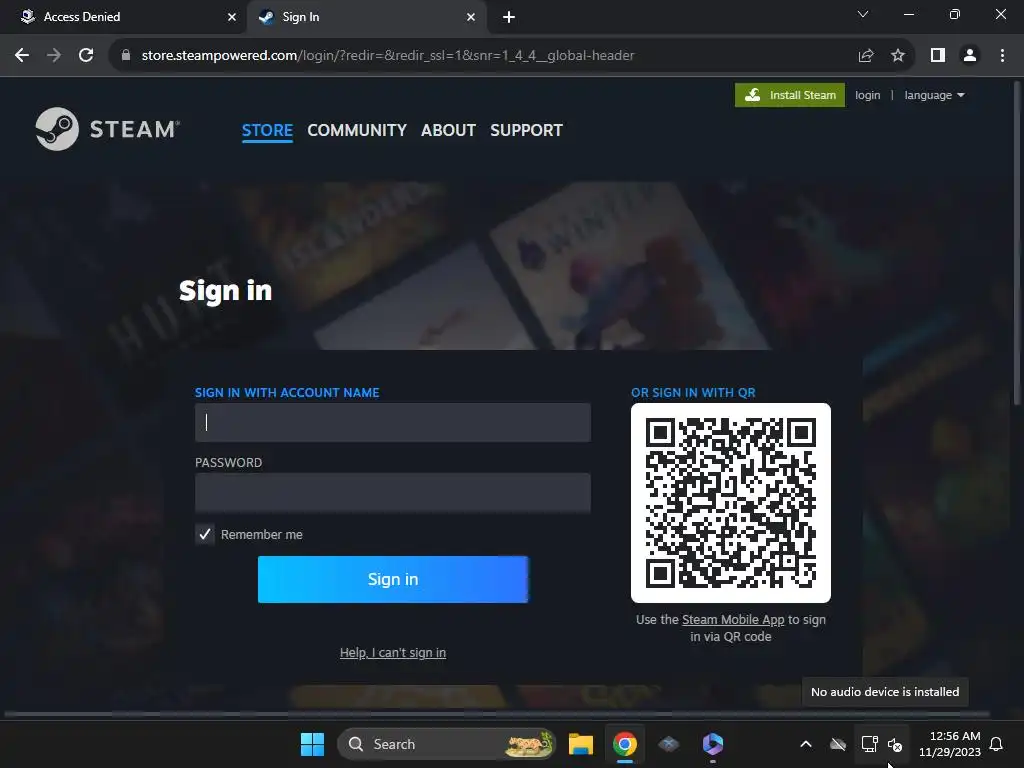The height and width of the screenshot is (768, 1024).
Task: Click the browser address bar URL
Action: 388,56
